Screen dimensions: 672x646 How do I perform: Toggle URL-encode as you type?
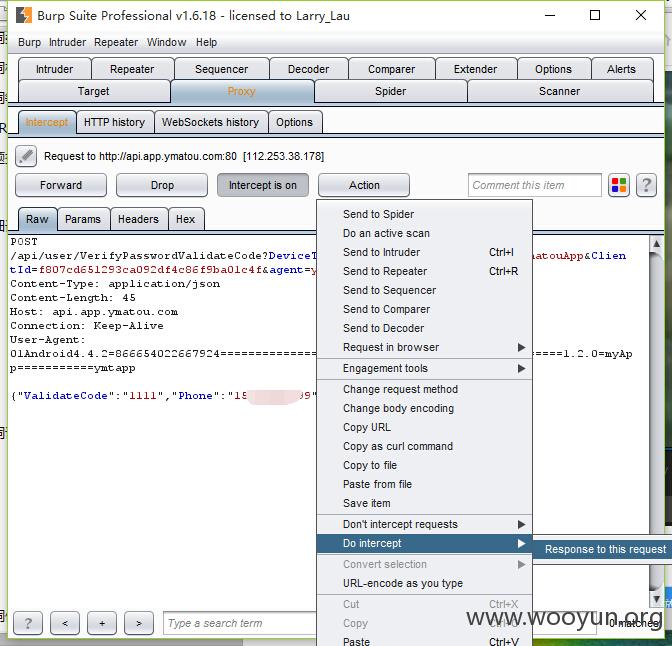click(424, 583)
